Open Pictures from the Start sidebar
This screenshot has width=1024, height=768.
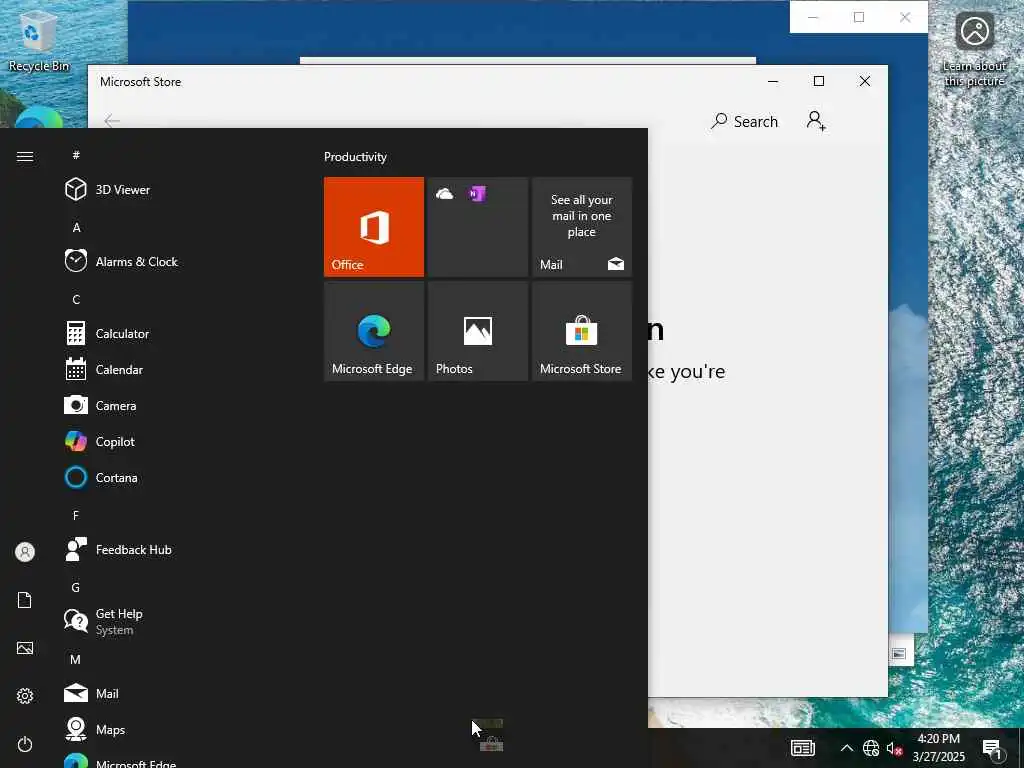[x=25, y=648]
